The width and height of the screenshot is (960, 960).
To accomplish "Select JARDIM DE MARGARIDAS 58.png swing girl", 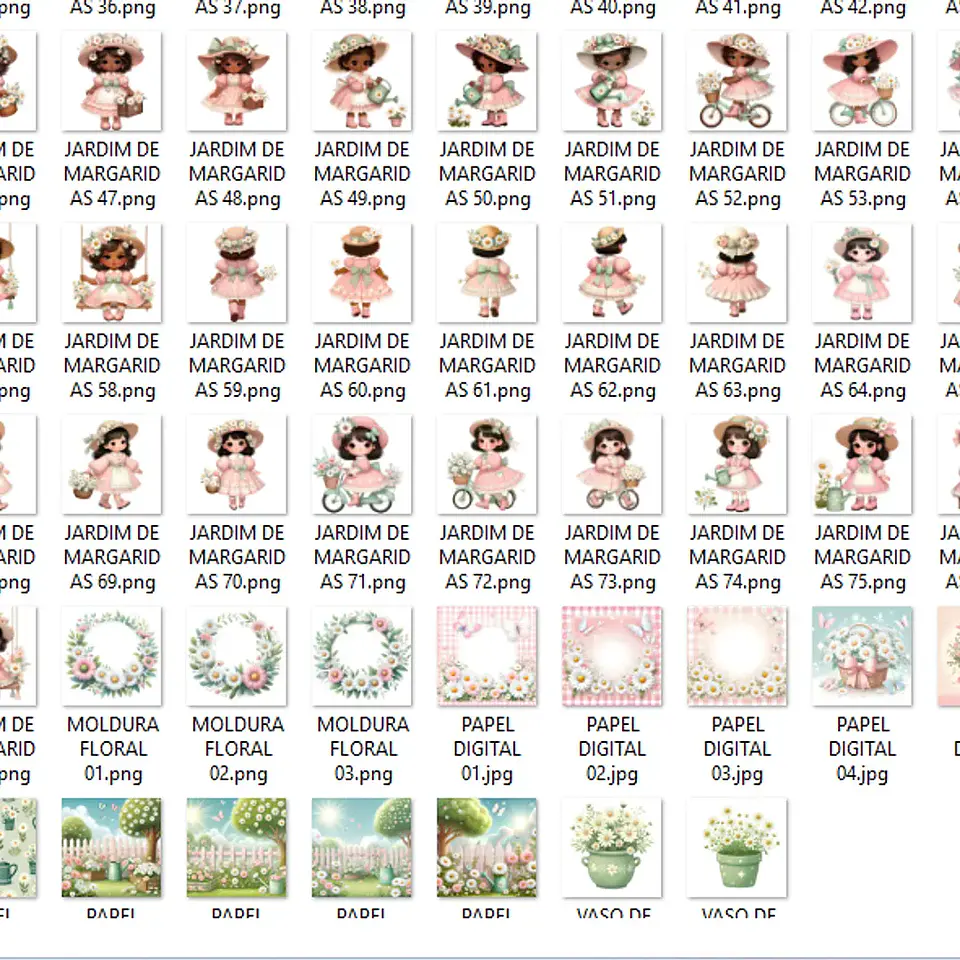I will [x=112, y=273].
